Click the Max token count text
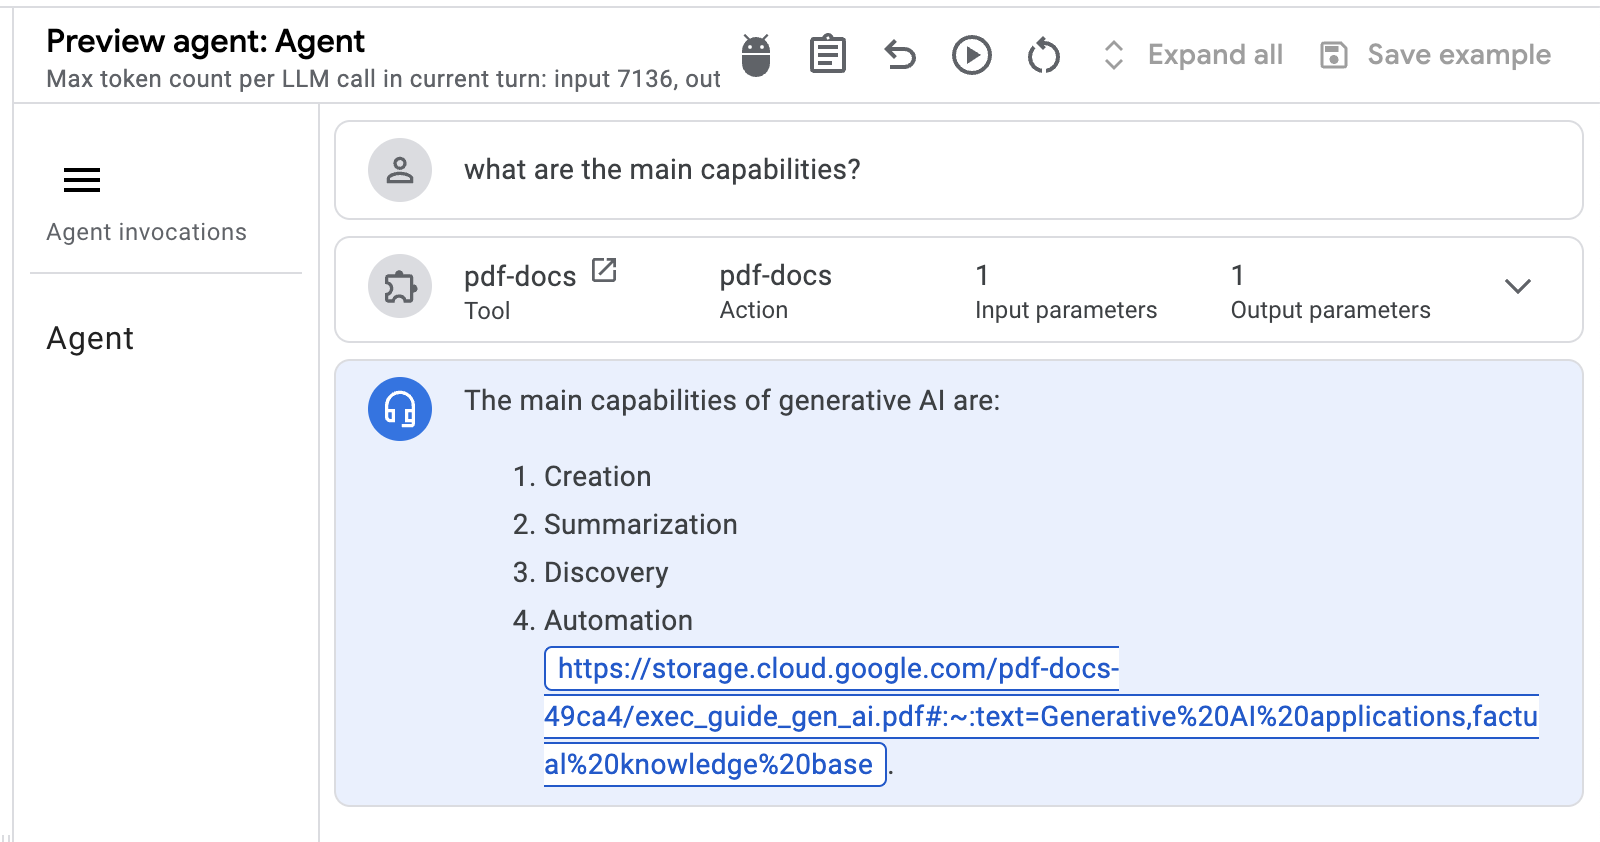This screenshot has width=1600, height=842. [383, 79]
